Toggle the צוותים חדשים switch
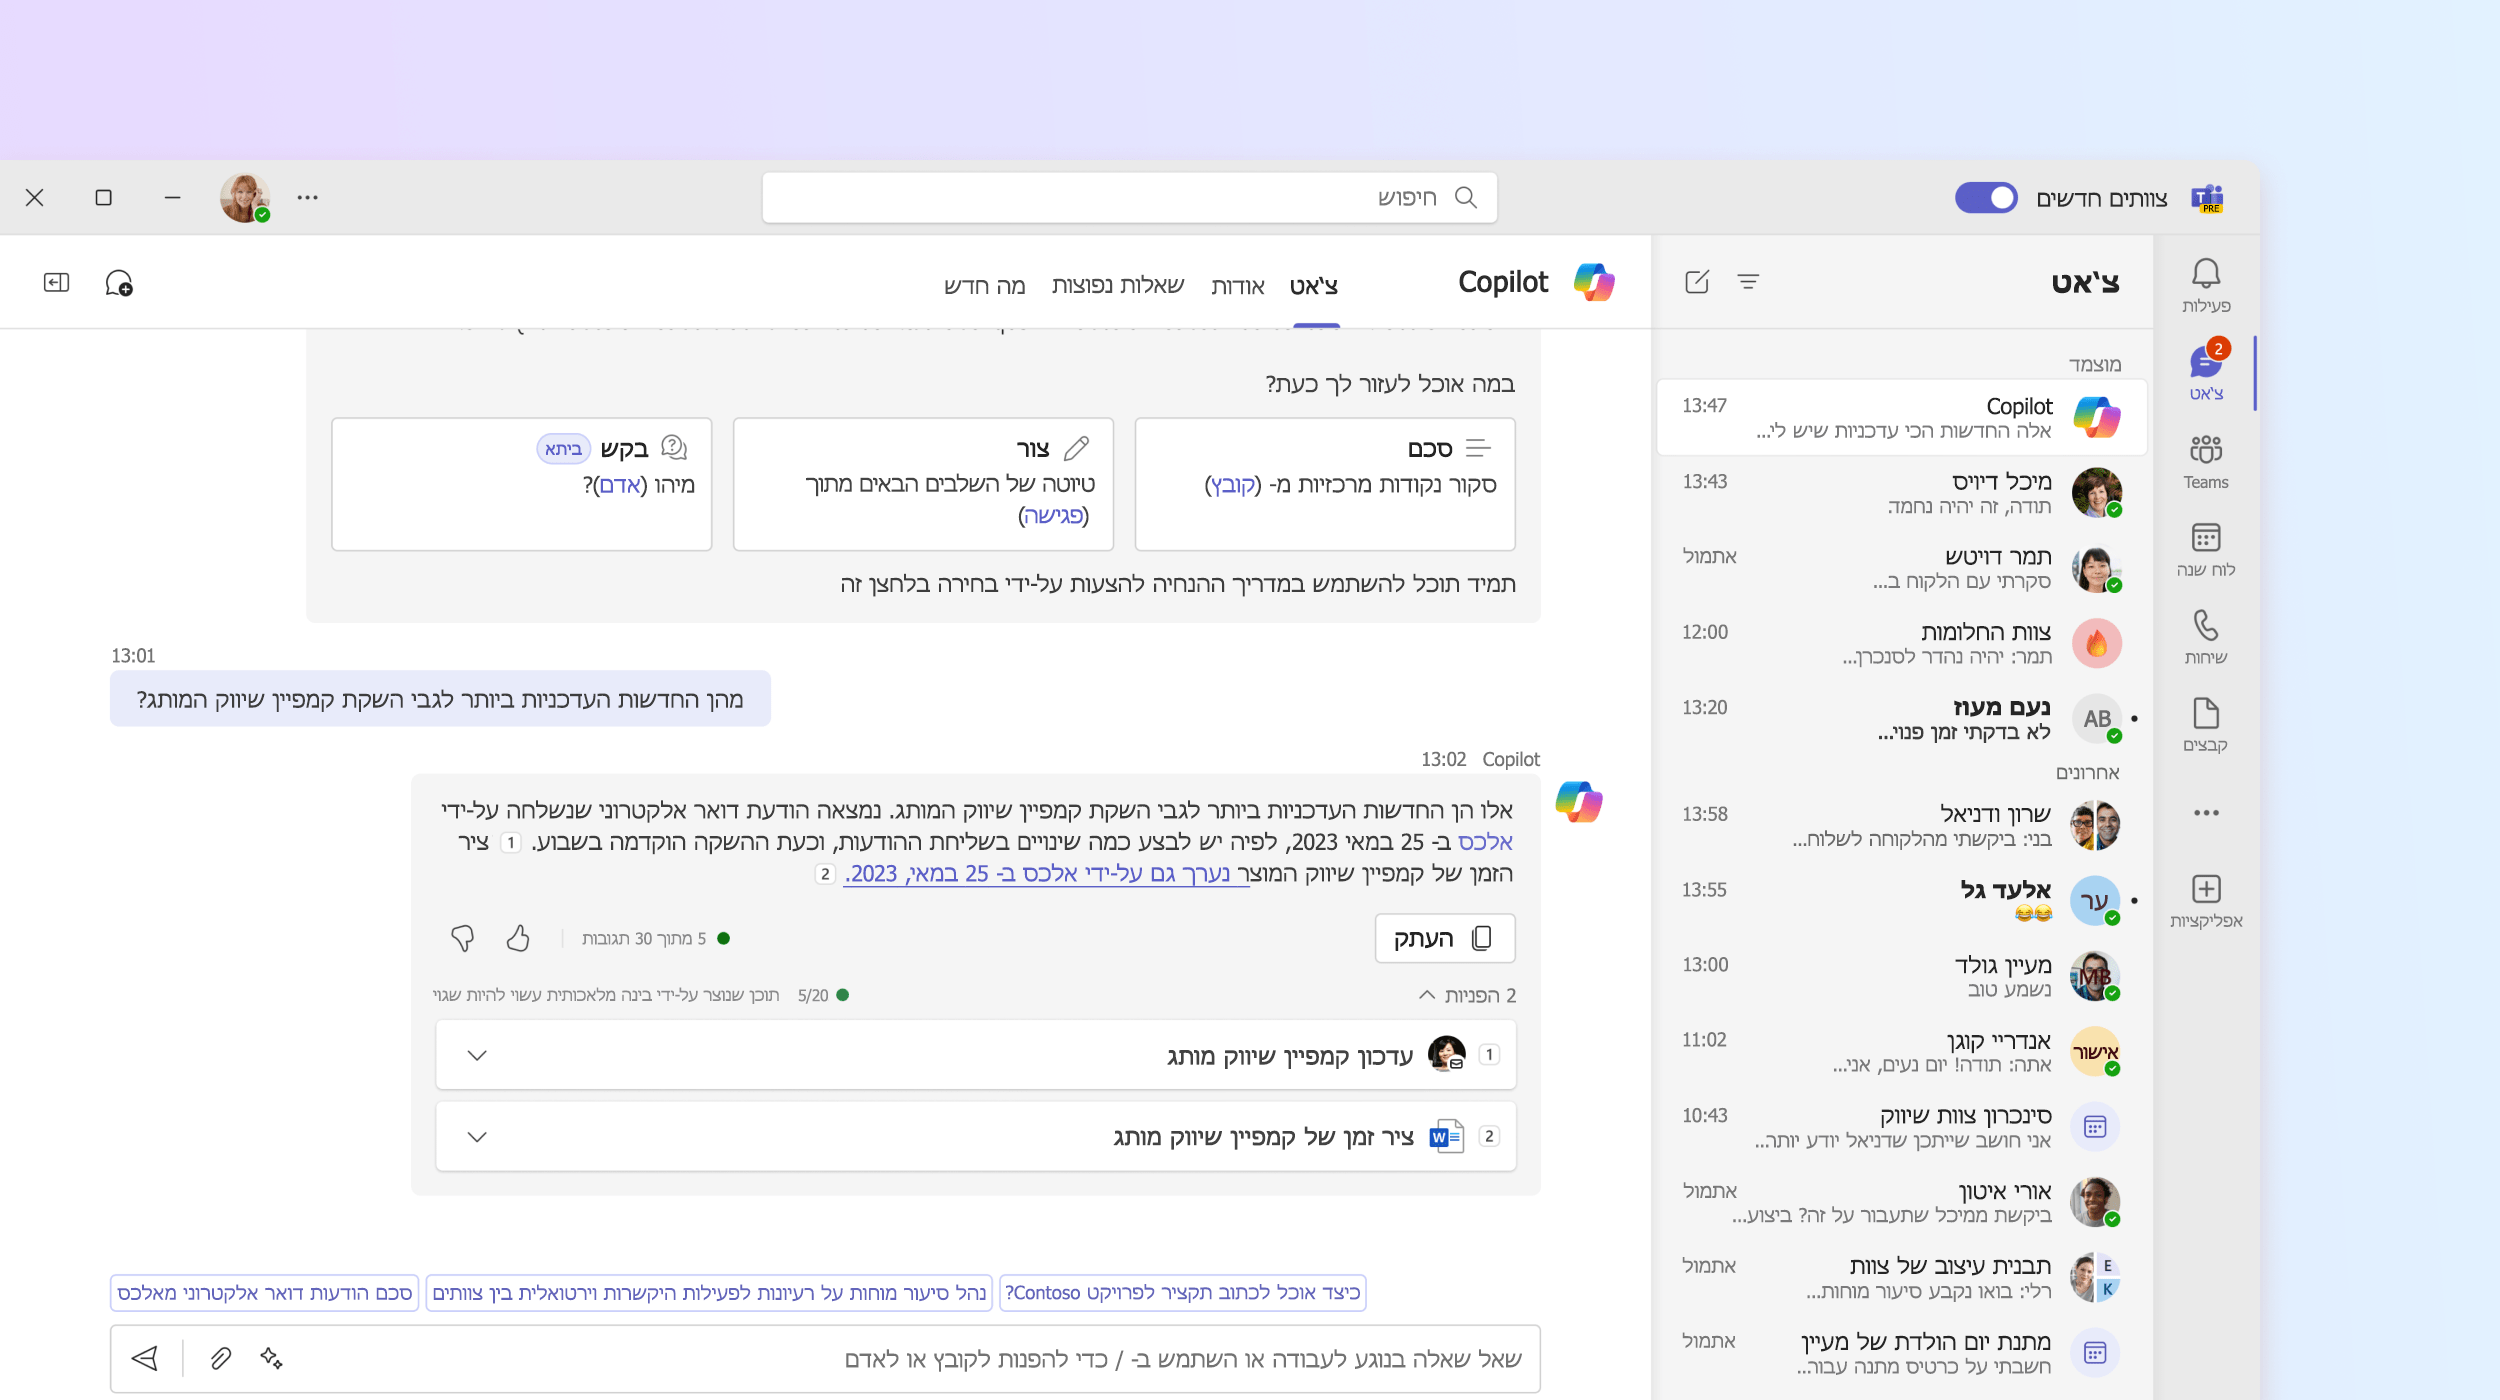 pos(1986,198)
